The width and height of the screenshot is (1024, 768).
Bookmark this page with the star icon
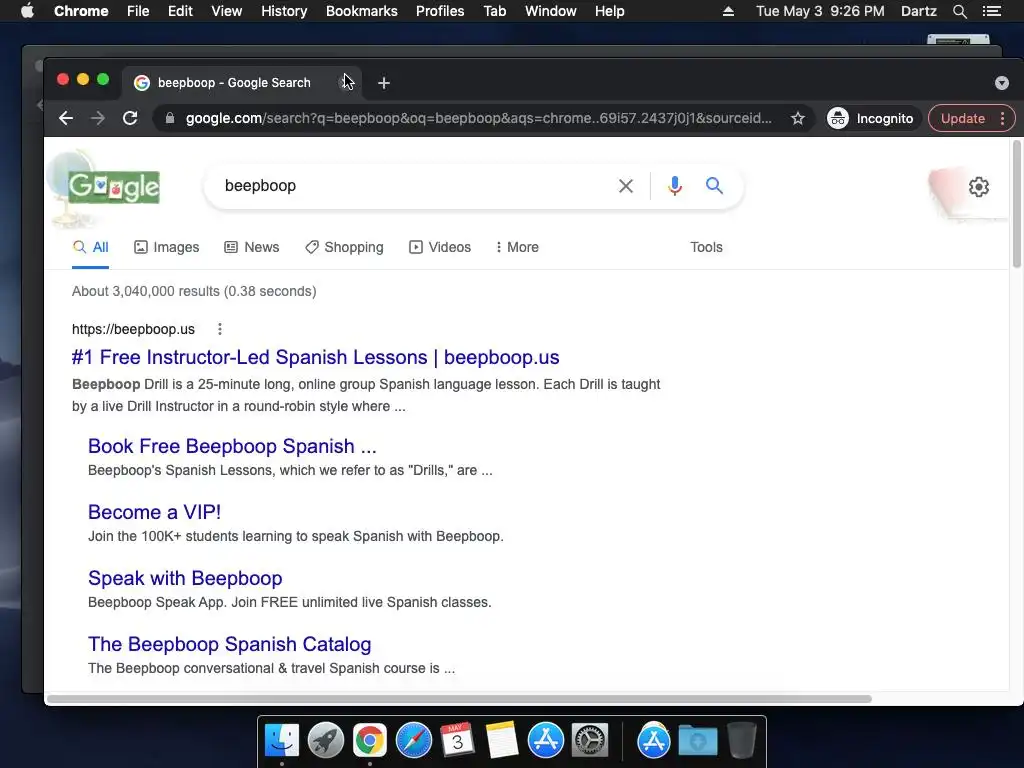click(x=797, y=118)
